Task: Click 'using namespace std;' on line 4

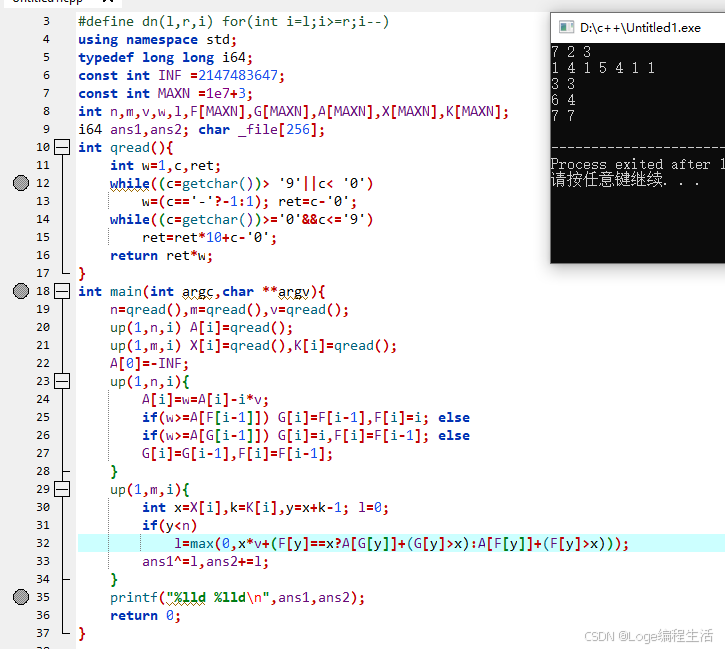Action: [x=158, y=40]
